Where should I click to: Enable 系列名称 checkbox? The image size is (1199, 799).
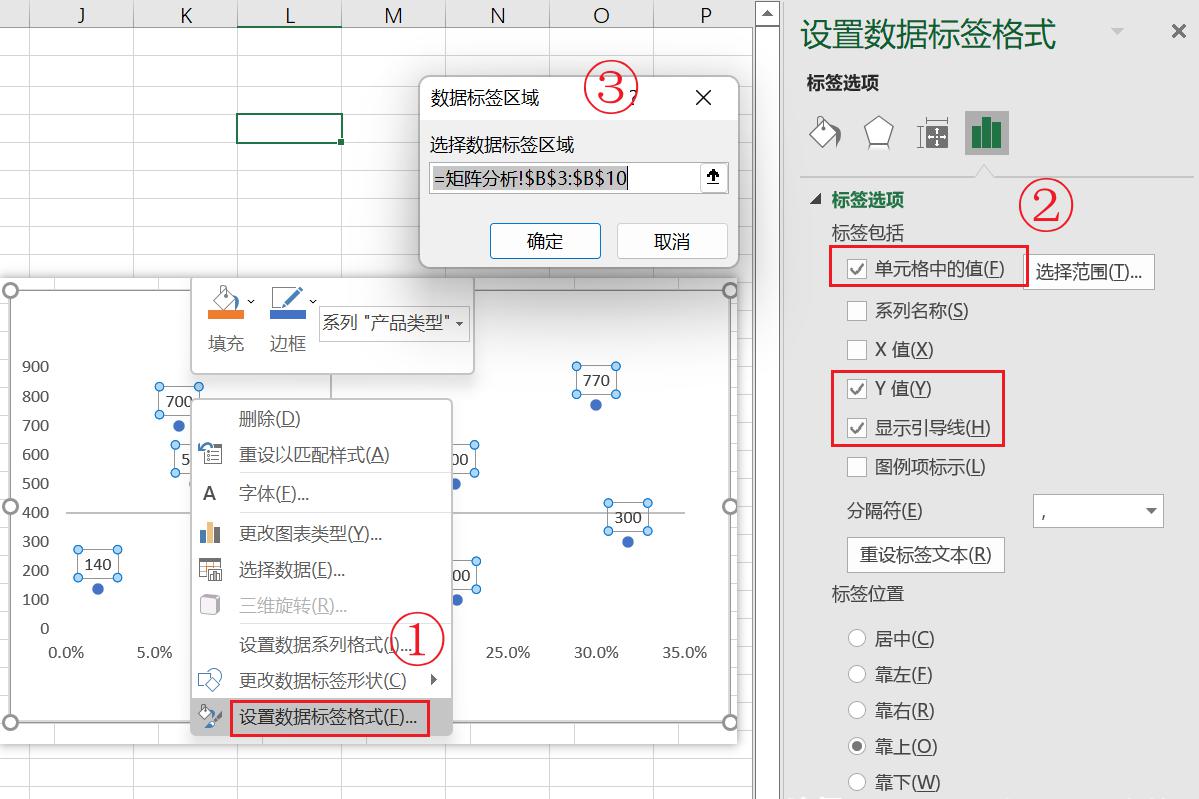click(x=856, y=310)
